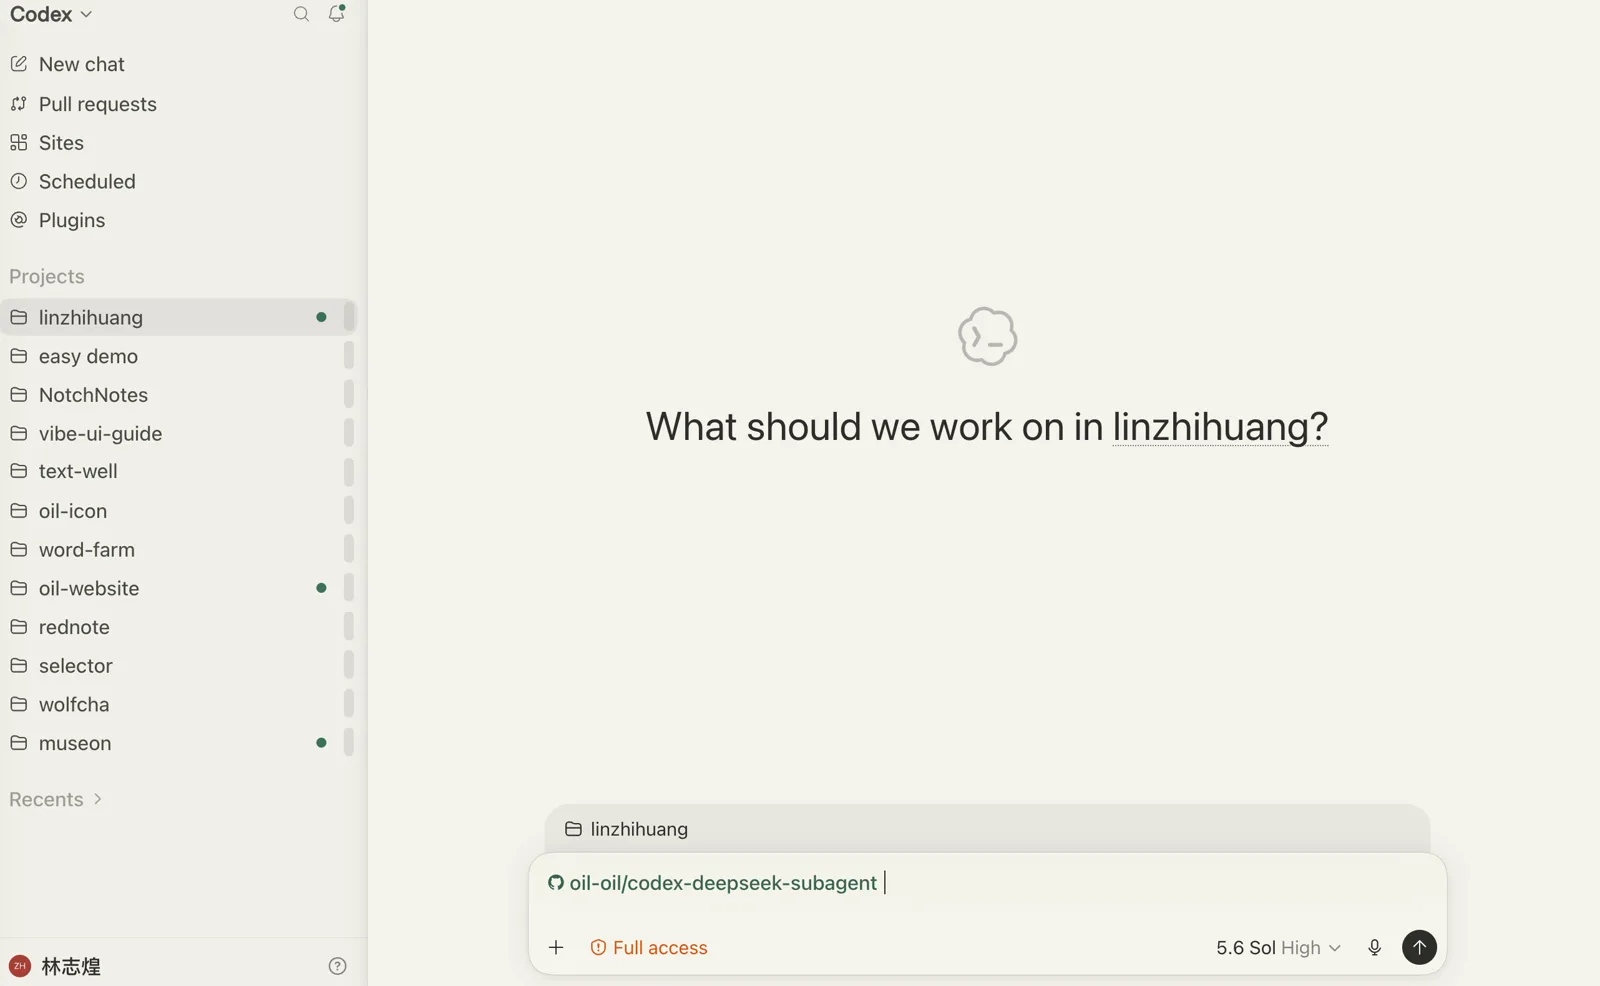Open the search icon in sidebar header
The image size is (1600, 986).
301,14
